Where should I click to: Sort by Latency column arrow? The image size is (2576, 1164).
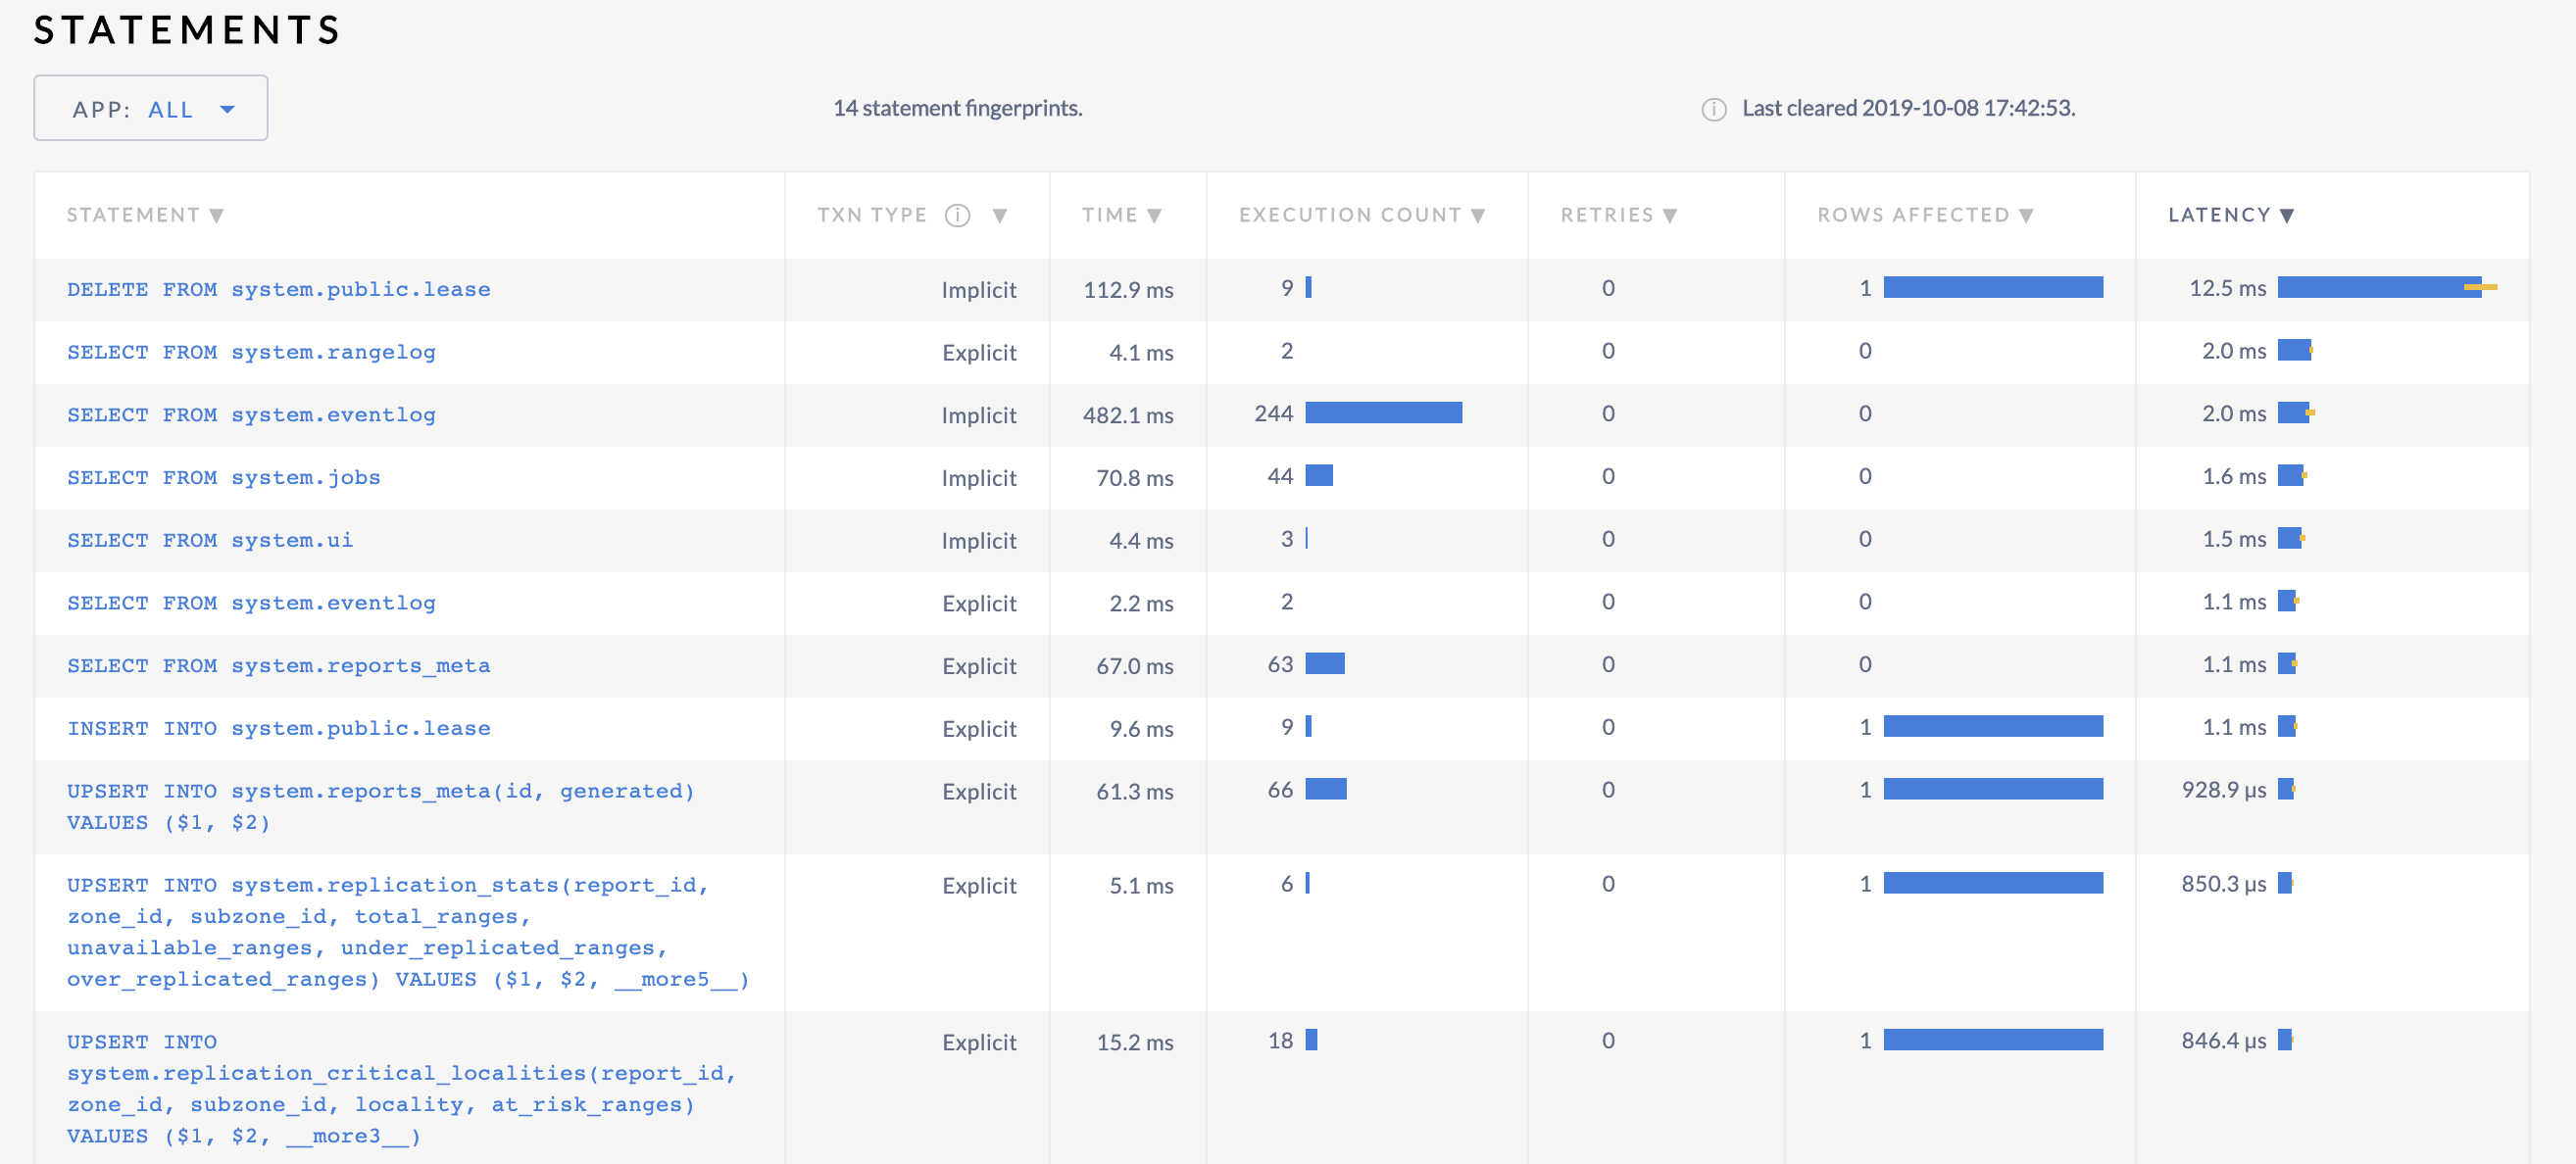[2287, 216]
